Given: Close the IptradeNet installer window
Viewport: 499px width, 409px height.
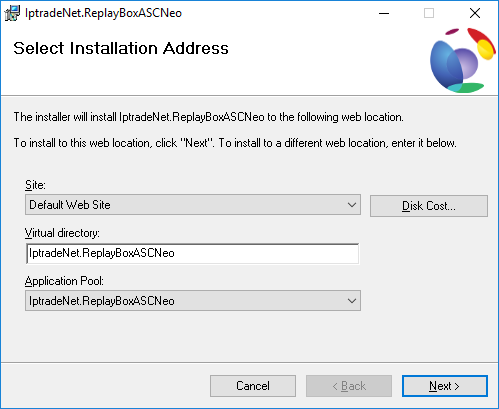Looking at the screenshot, I should pos(475,13).
